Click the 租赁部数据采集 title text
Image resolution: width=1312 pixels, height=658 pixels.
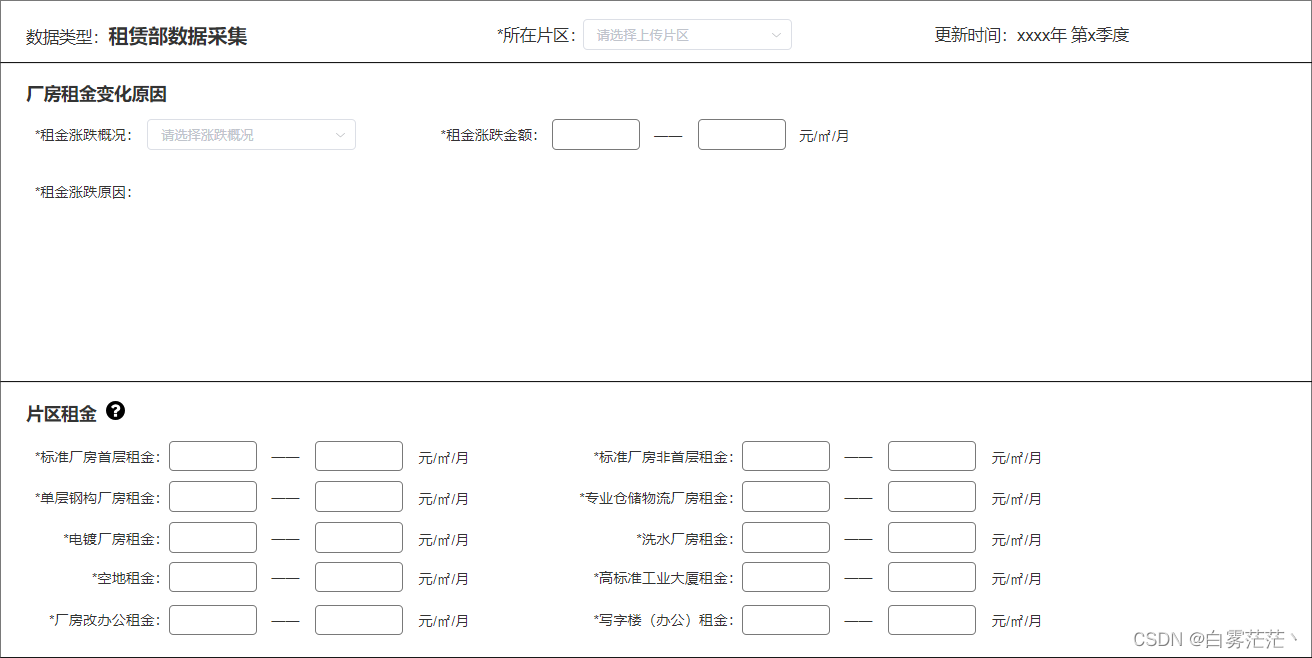pos(178,37)
